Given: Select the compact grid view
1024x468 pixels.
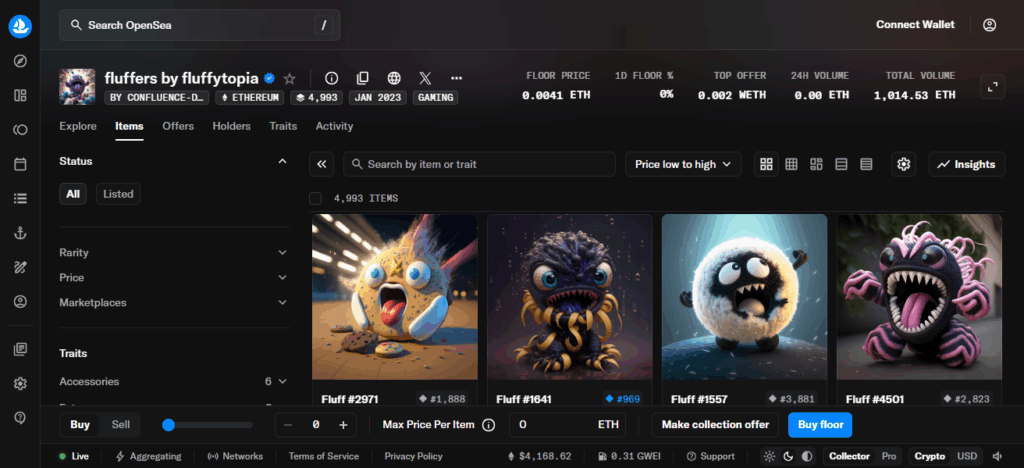Looking at the screenshot, I should point(792,164).
